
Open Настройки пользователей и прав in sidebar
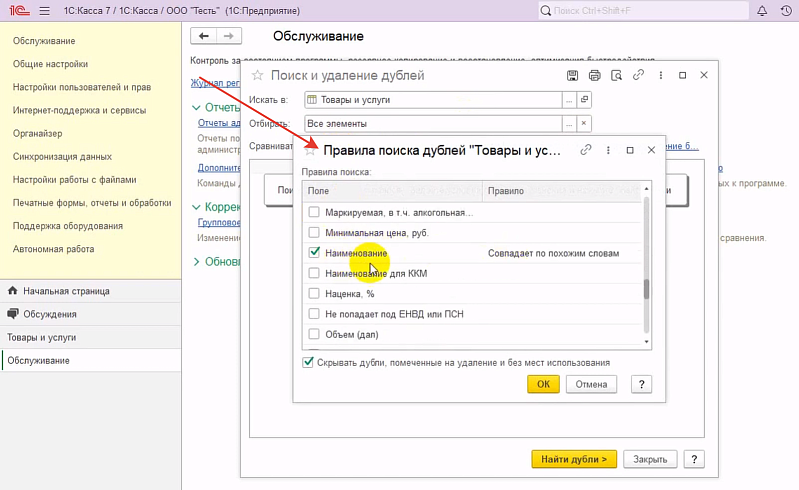[x=82, y=87]
